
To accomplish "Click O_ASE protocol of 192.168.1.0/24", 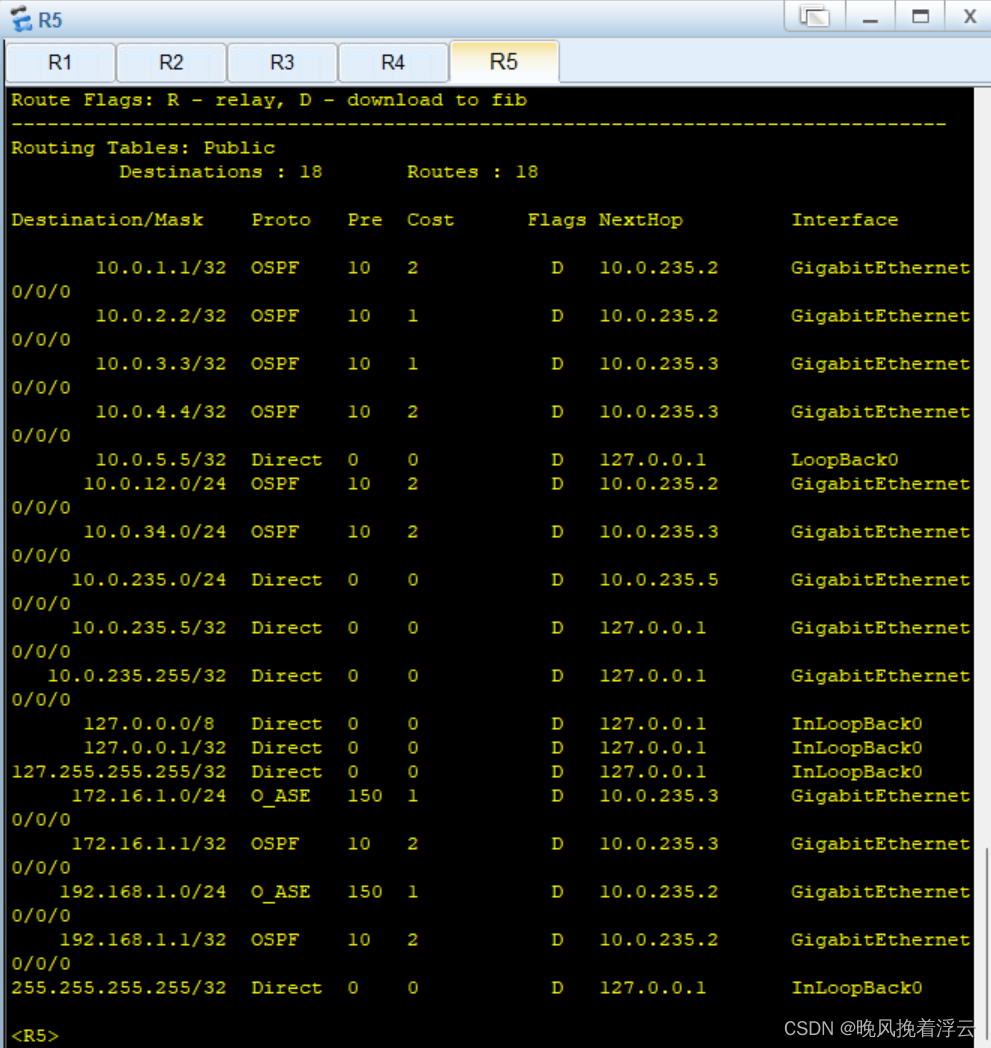I will pyautogui.click(x=281, y=892).
